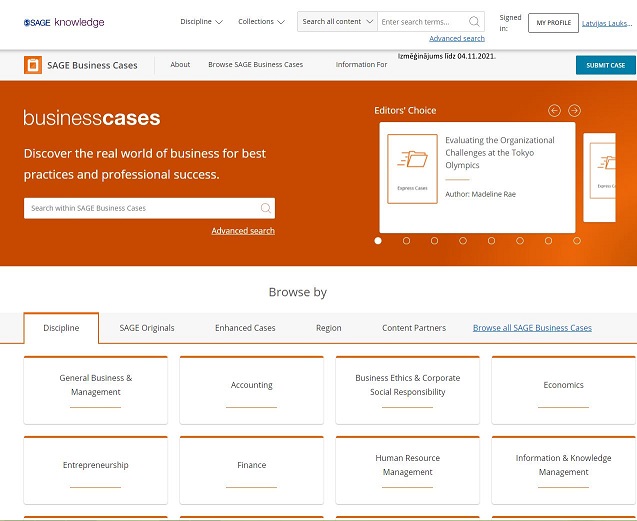This screenshot has width=637, height=521.
Task: Open the Accounting discipline card
Action: (251, 391)
